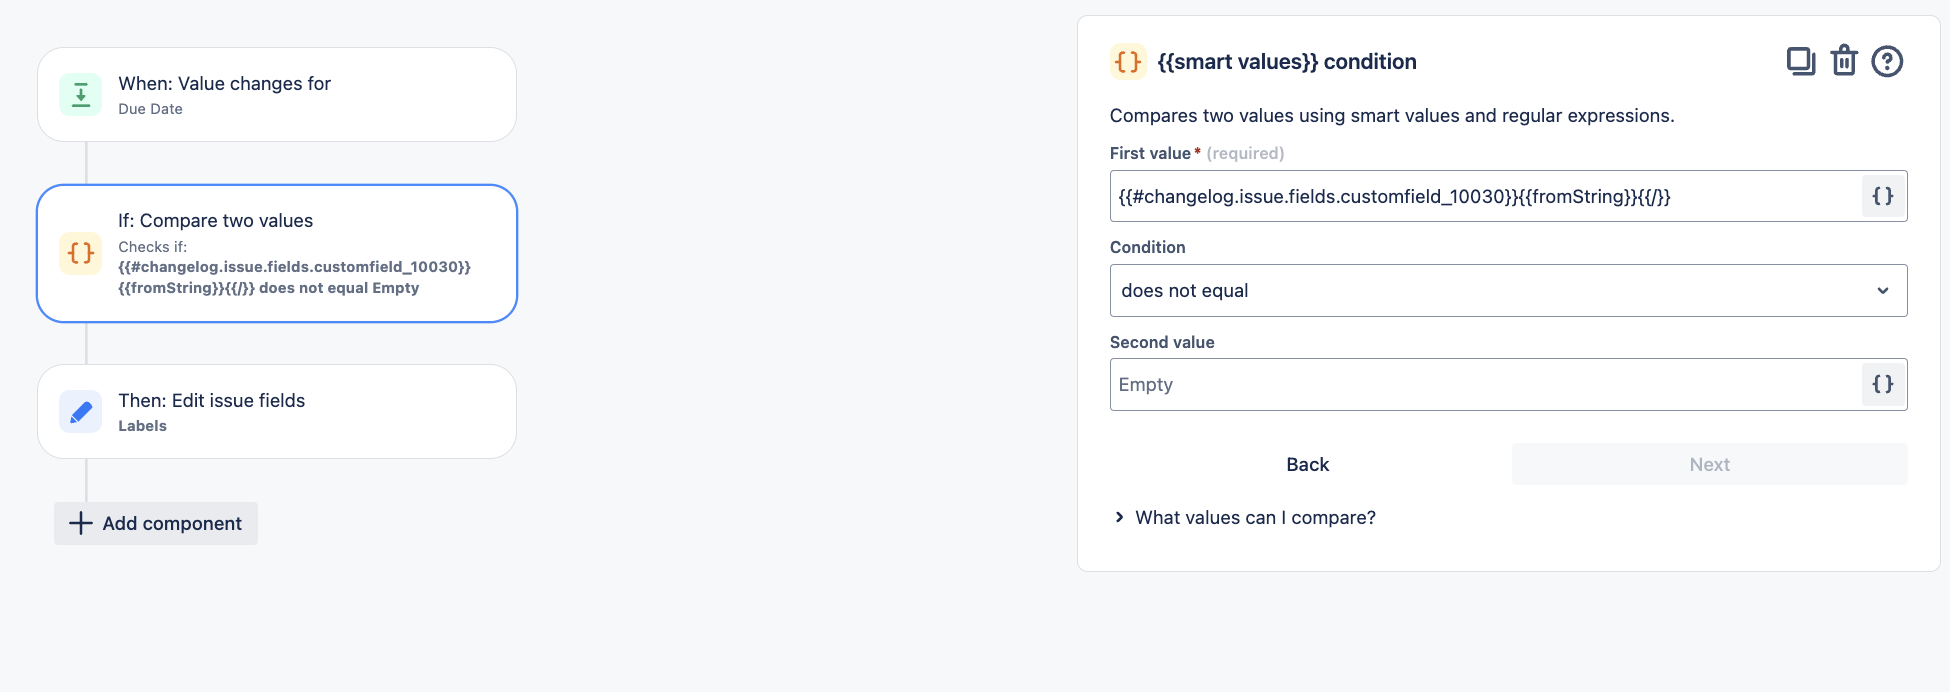
Task: Click the blue pencil Edit issue icon
Action: coord(81,412)
